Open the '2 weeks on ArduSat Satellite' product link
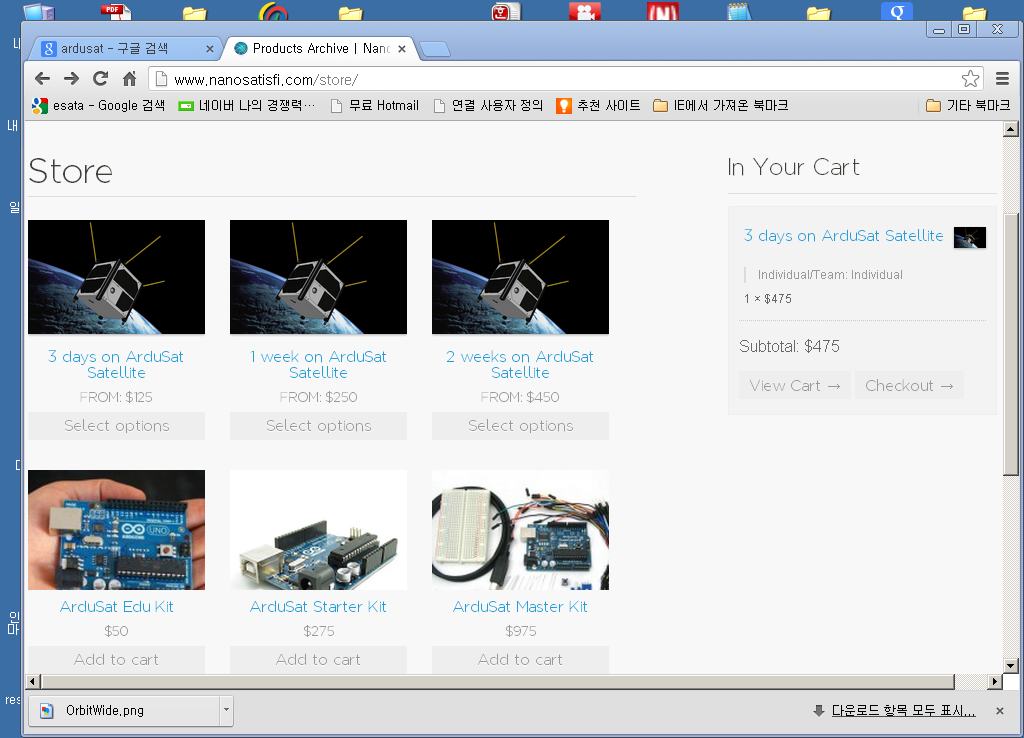Image resolution: width=1024 pixels, height=738 pixels. tap(520, 364)
